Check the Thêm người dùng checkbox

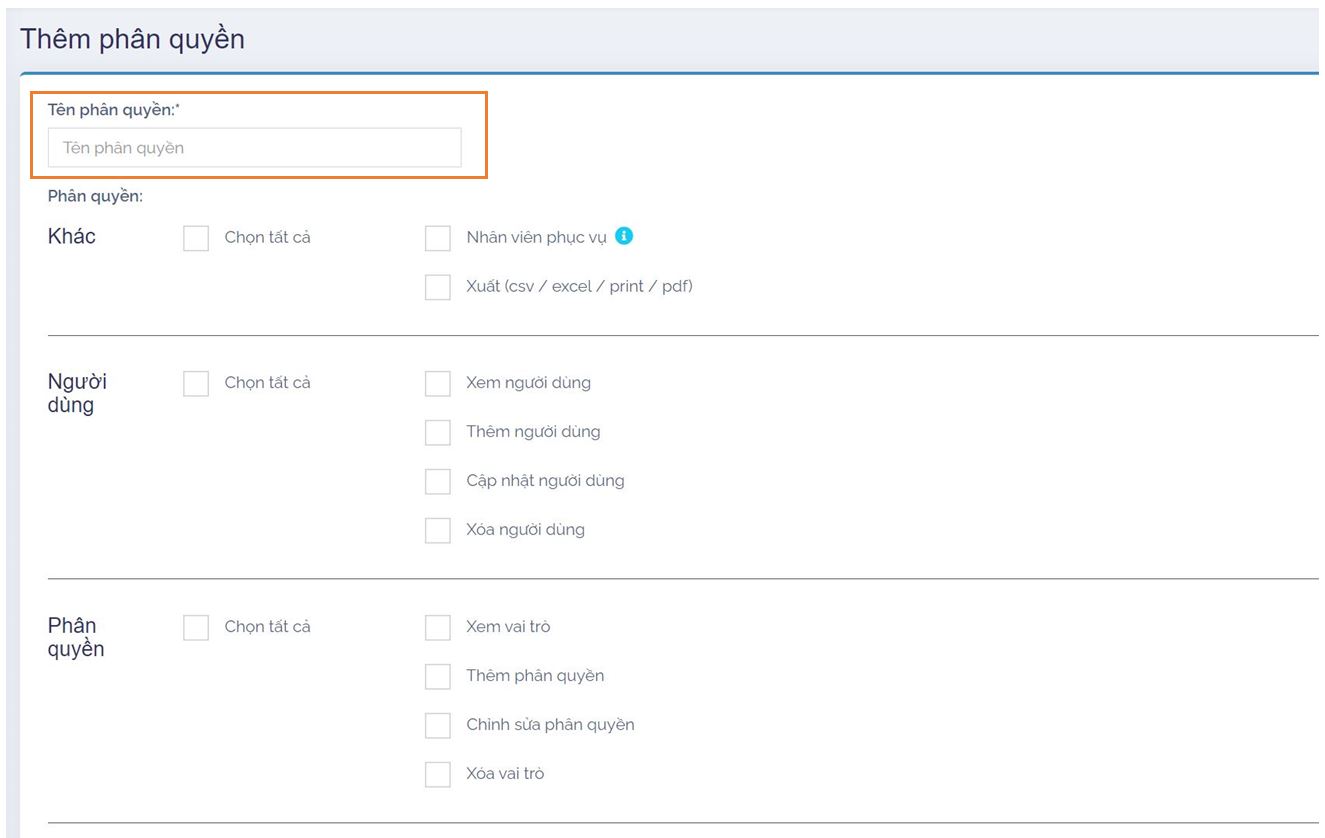click(438, 432)
